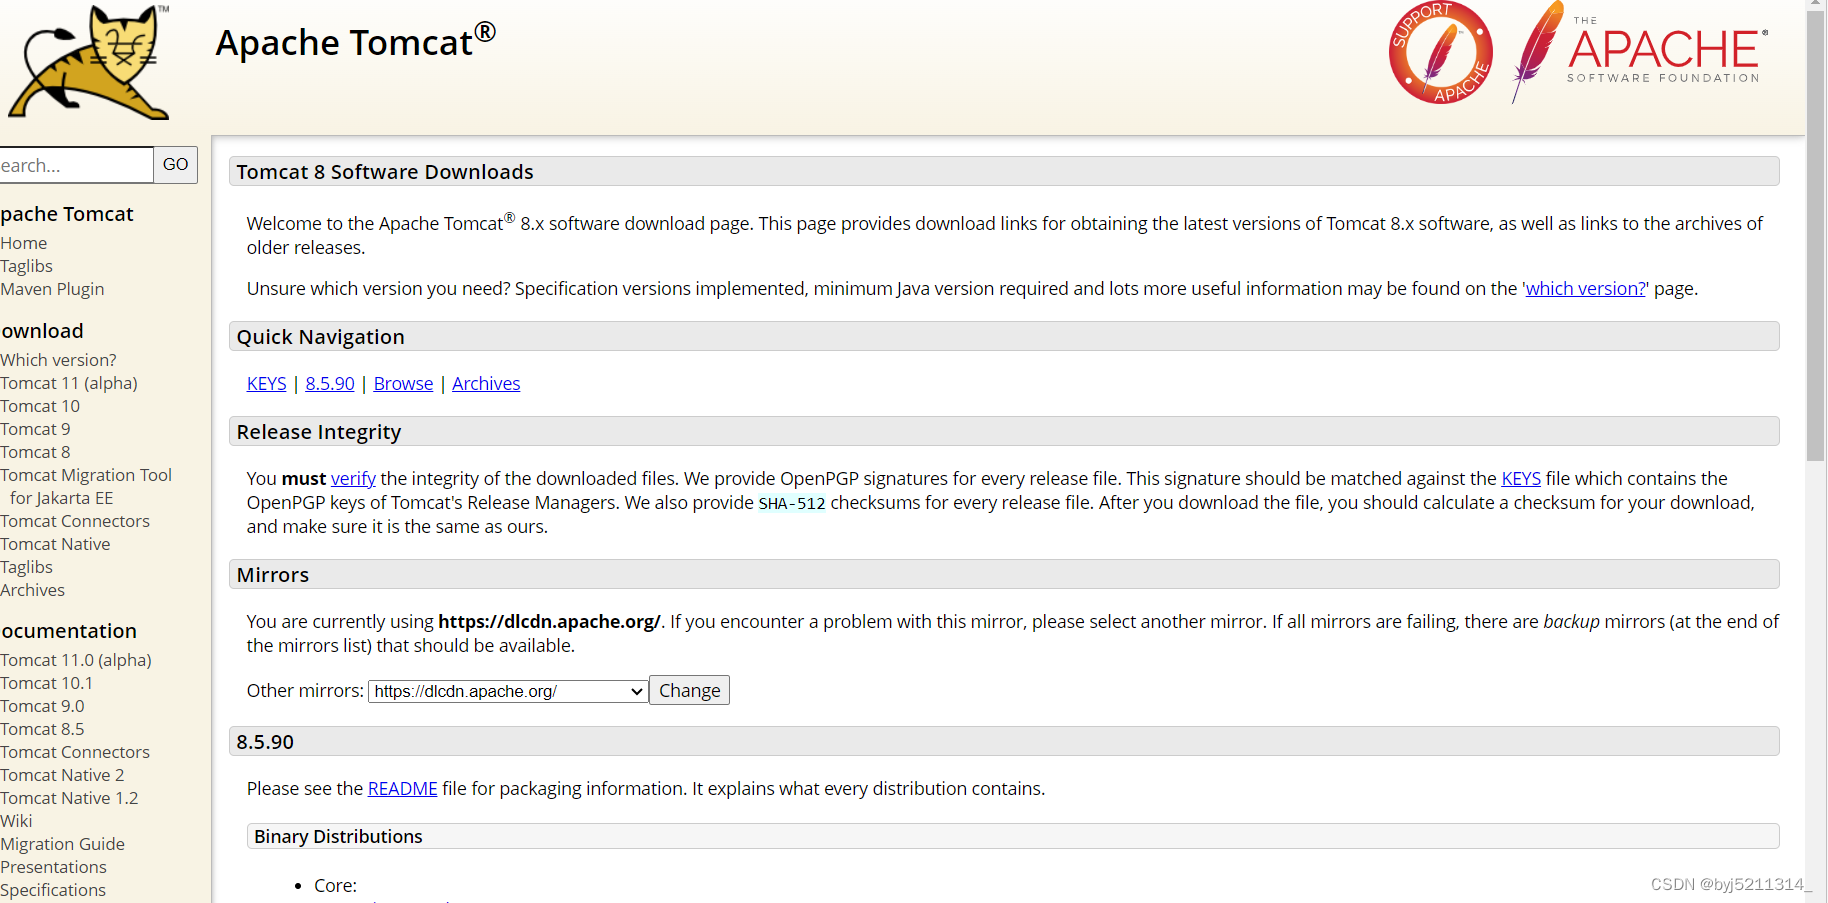Viewport: 1828px width, 903px height.
Task: Click the Change mirror button
Action: point(689,691)
